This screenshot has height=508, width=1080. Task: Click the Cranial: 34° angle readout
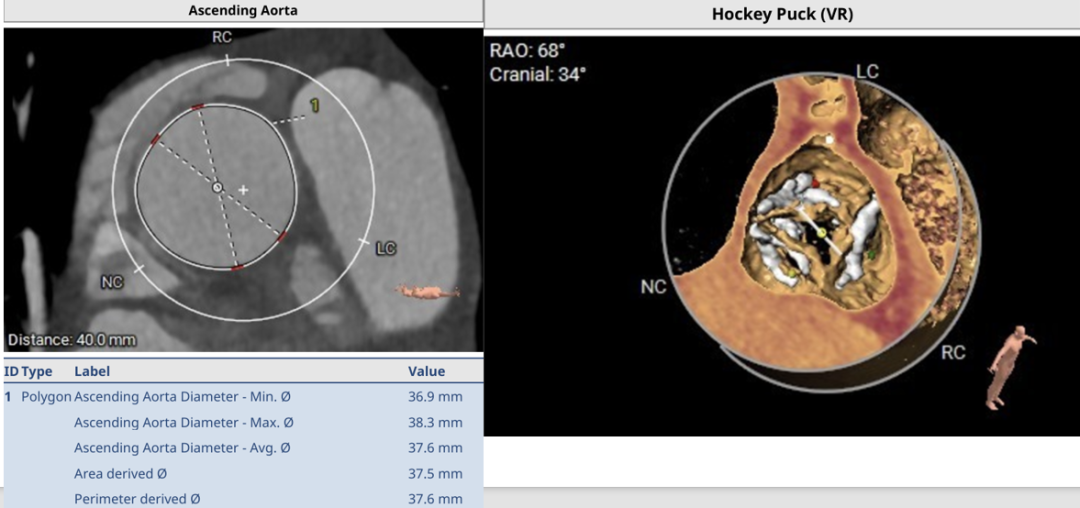click(x=538, y=74)
